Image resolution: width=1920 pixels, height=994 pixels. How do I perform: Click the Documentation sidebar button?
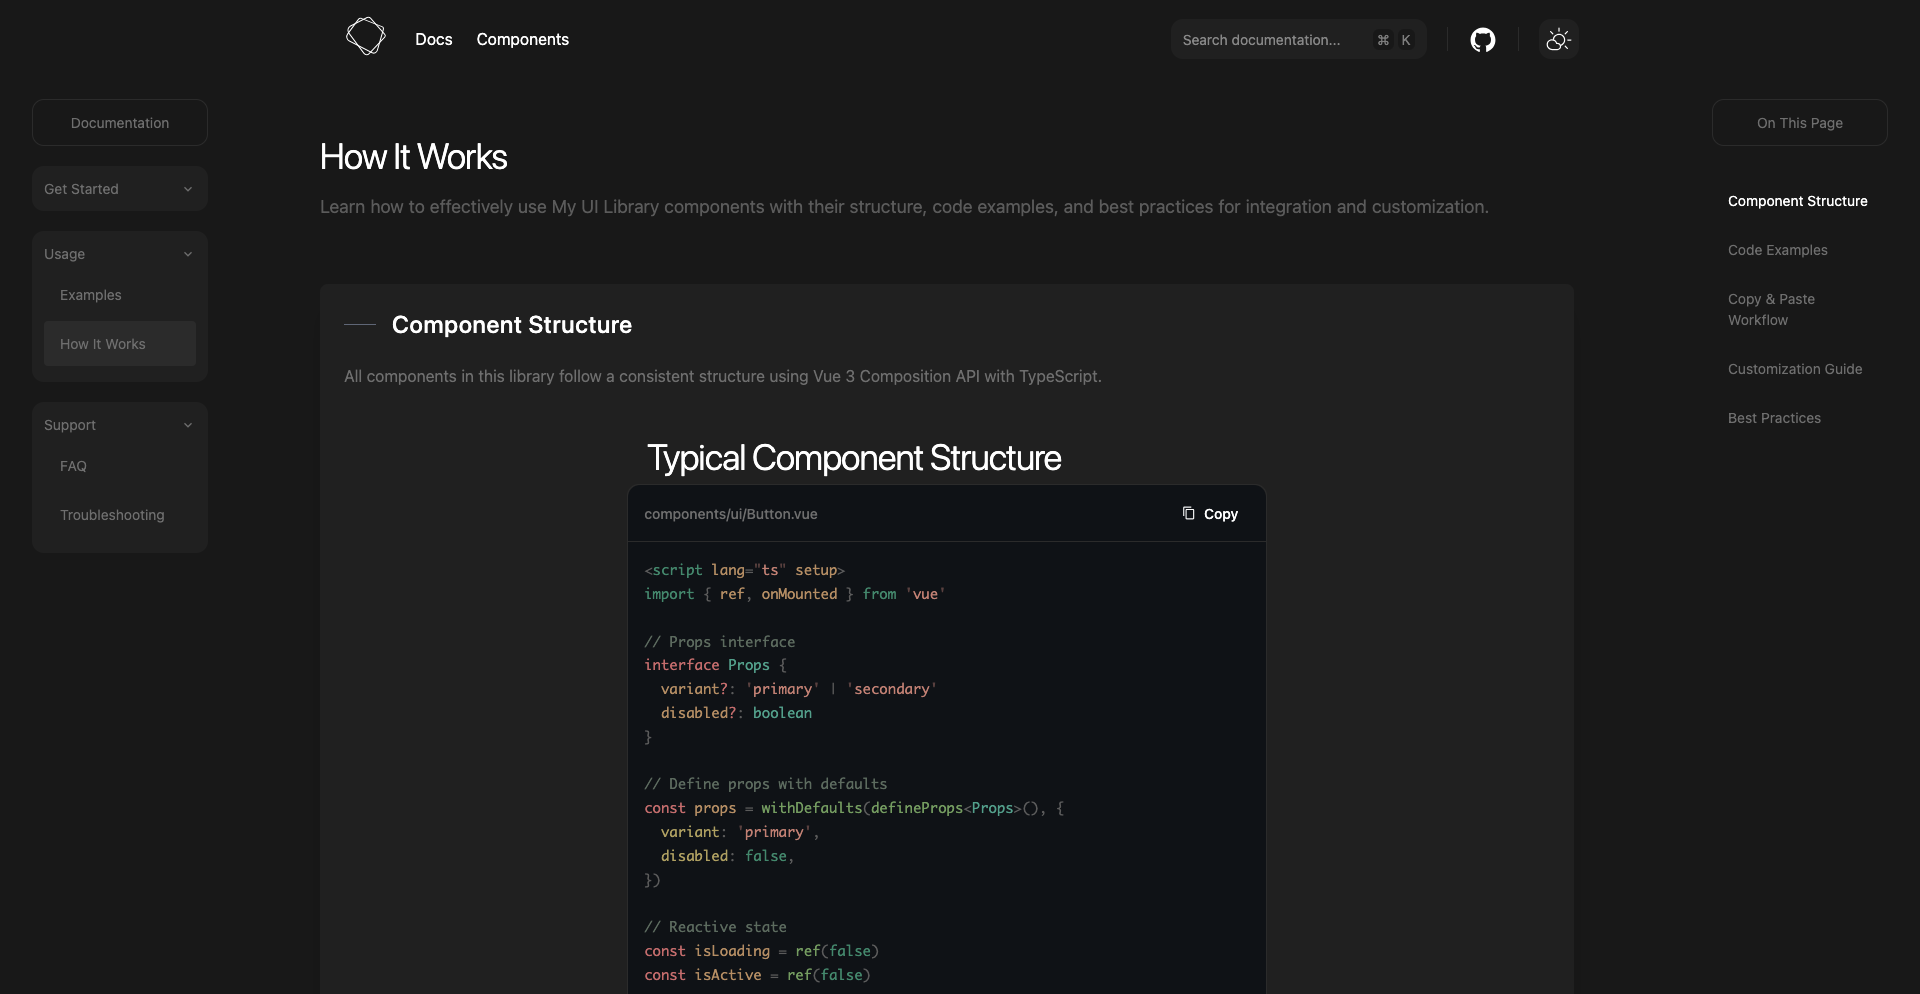click(120, 122)
